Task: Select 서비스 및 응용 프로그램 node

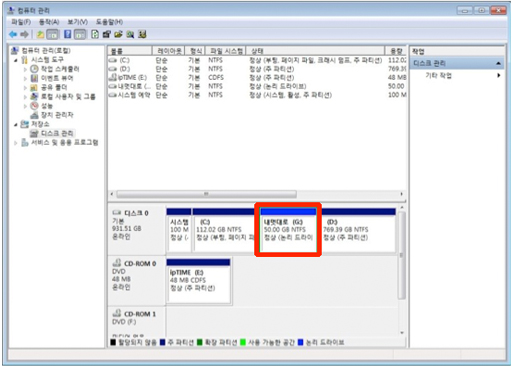Action: pos(65,143)
